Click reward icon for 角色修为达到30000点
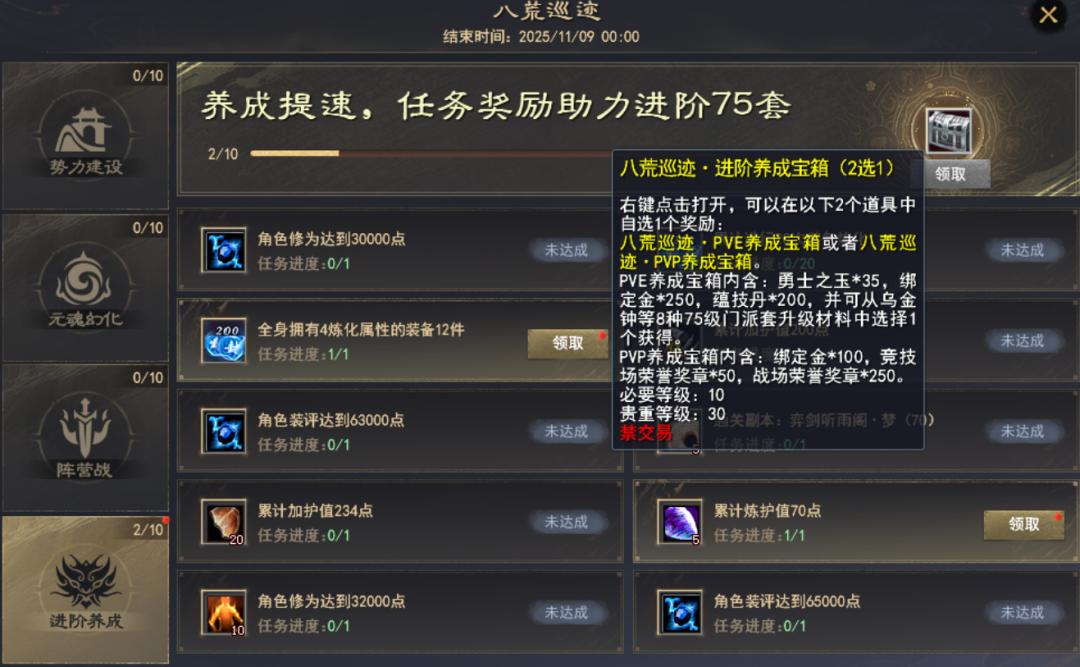The image size is (1080, 667). pos(224,250)
